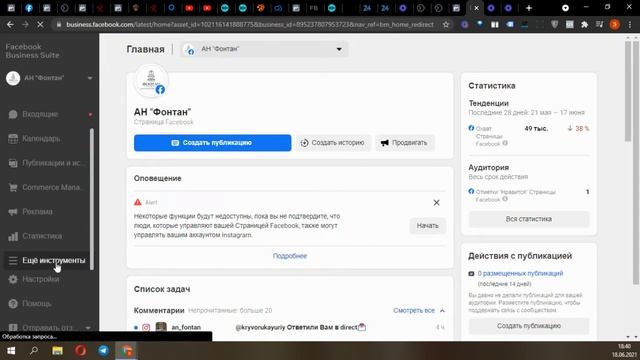
Task: Click the Входящие chat bubble icon
Action: click(x=13, y=114)
